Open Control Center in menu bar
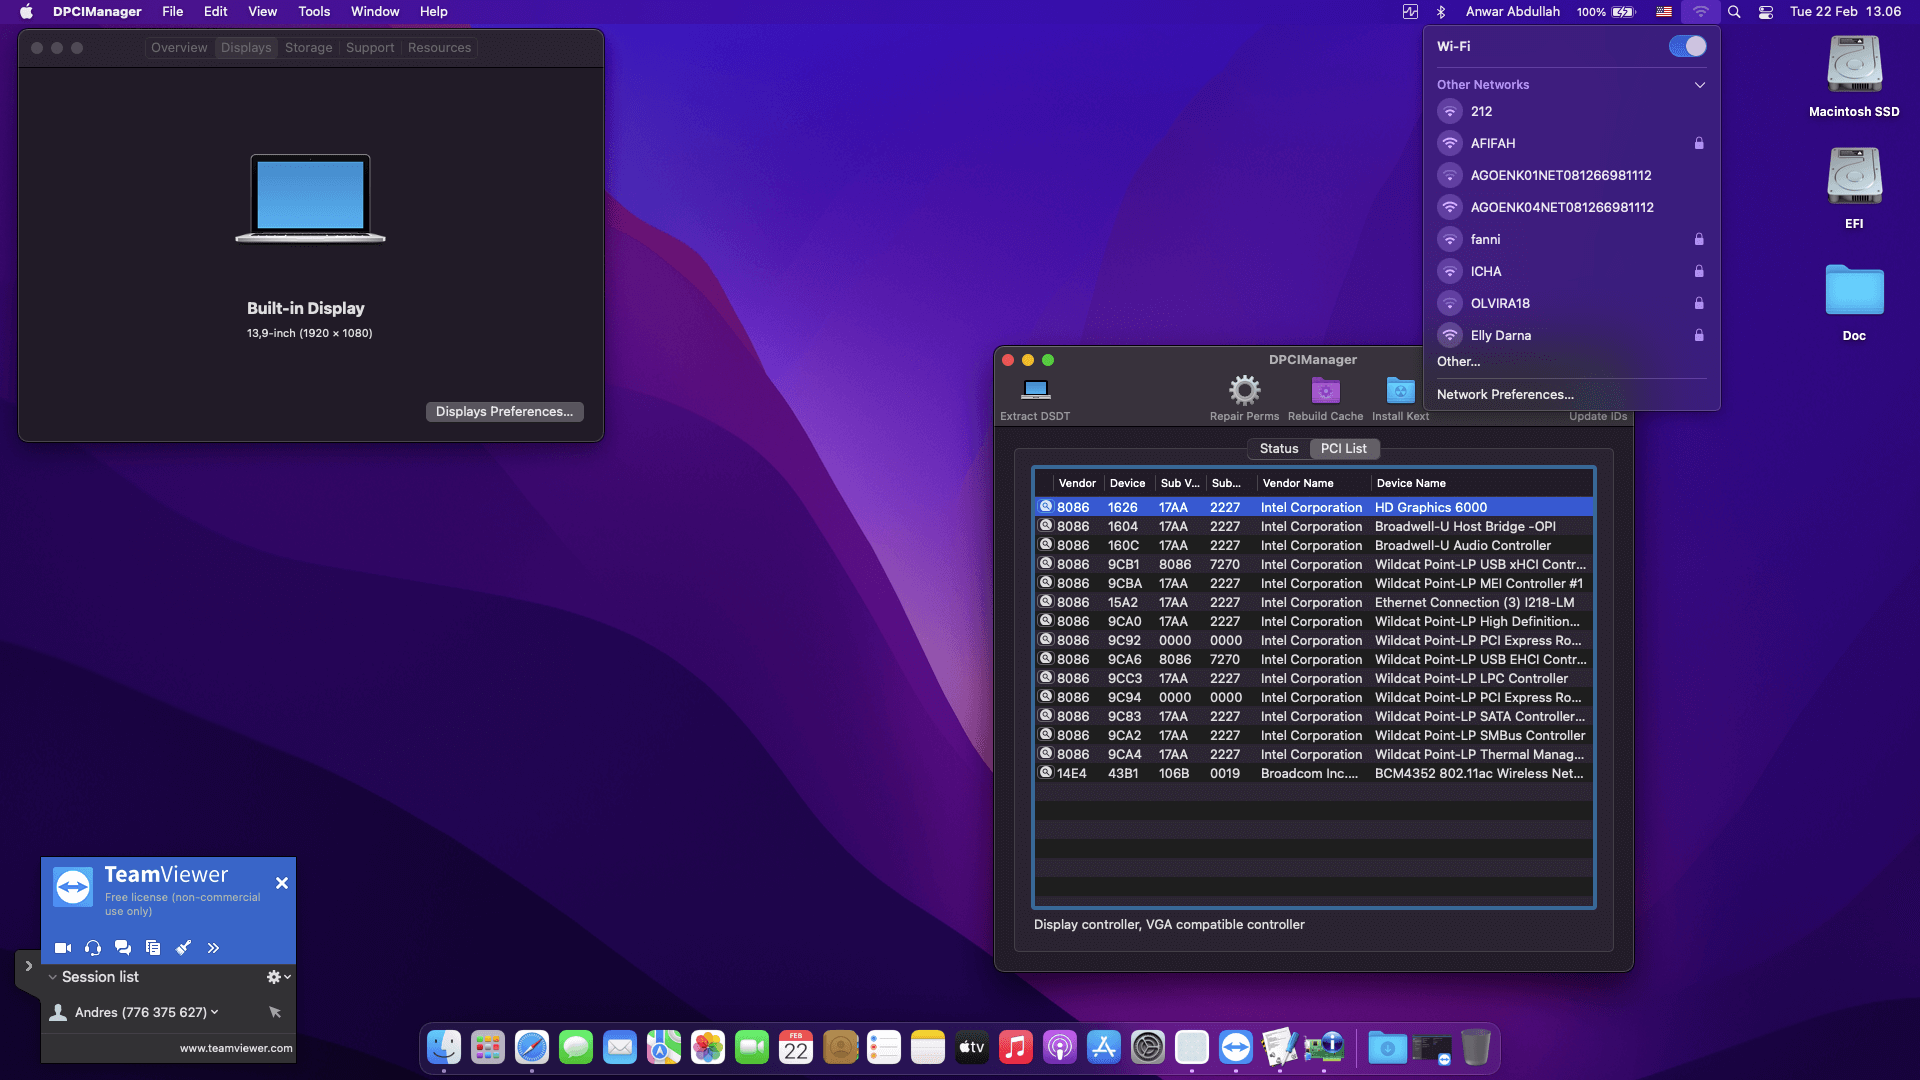1920x1080 pixels. (1766, 12)
